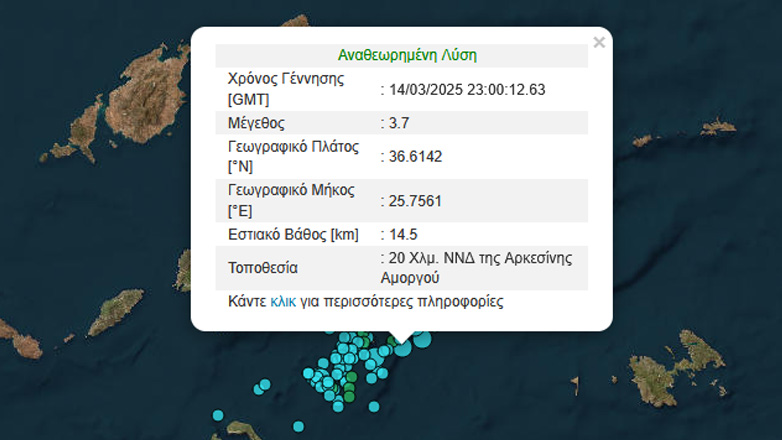Viewport: 782px width, 440px height.
Task: Click the 'Μέγεθος' row label
Action: click(257, 123)
